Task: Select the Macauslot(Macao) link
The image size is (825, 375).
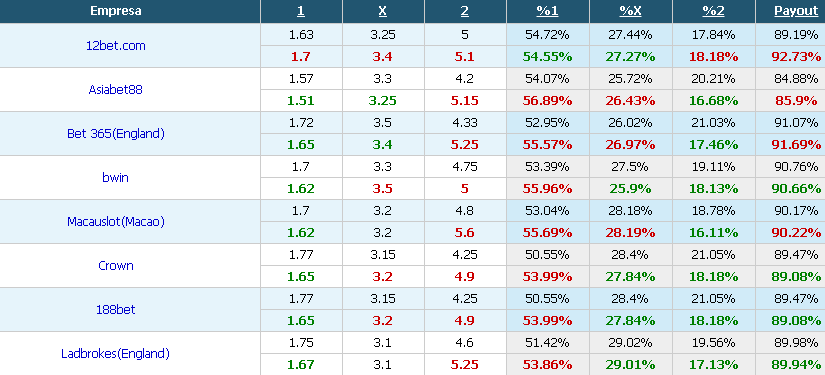Action: (116, 222)
